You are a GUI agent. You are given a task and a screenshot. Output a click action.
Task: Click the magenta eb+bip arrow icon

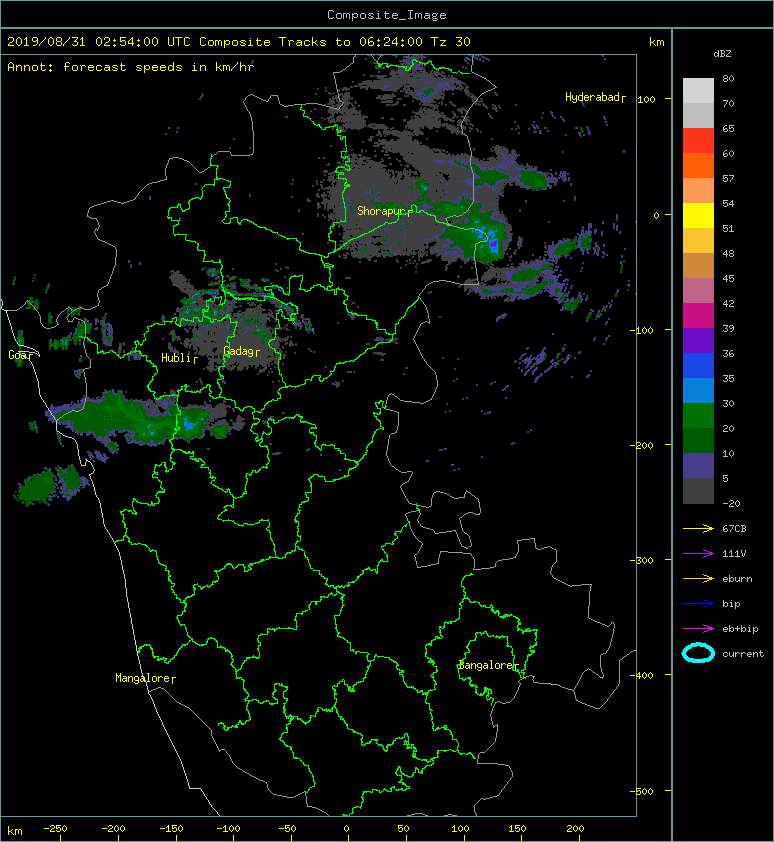(698, 629)
